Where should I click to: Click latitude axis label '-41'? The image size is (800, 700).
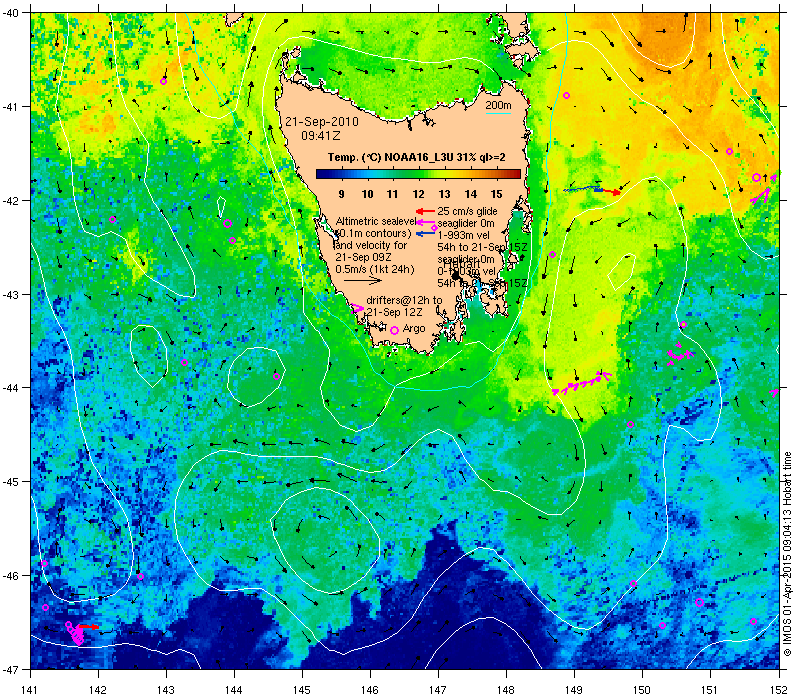coord(10,107)
